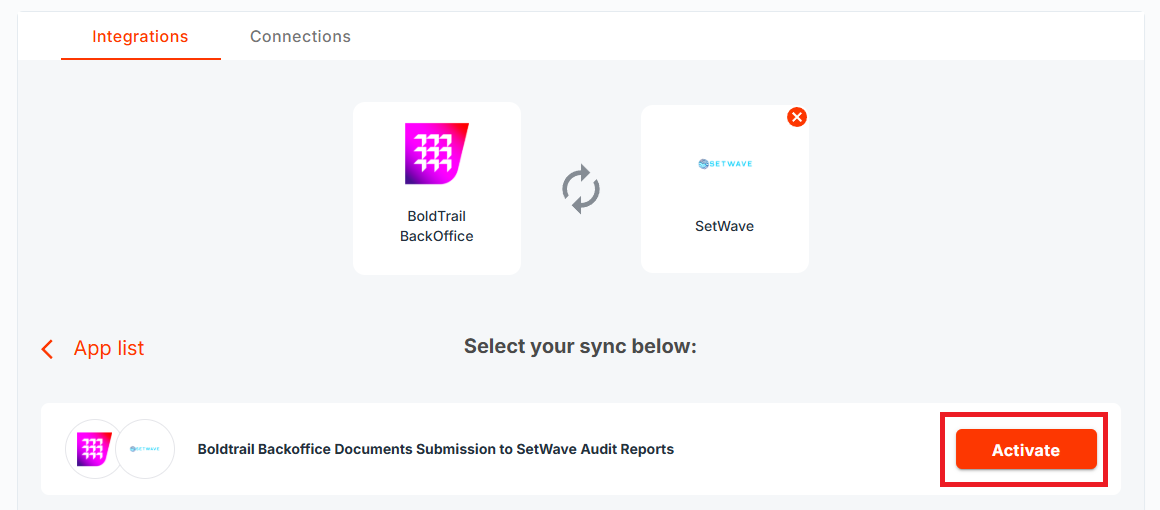Click the BoldTrail BackOffice logo in the top card
Viewport: 1160px width, 510px height.
pyautogui.click(x=437, y=154)
